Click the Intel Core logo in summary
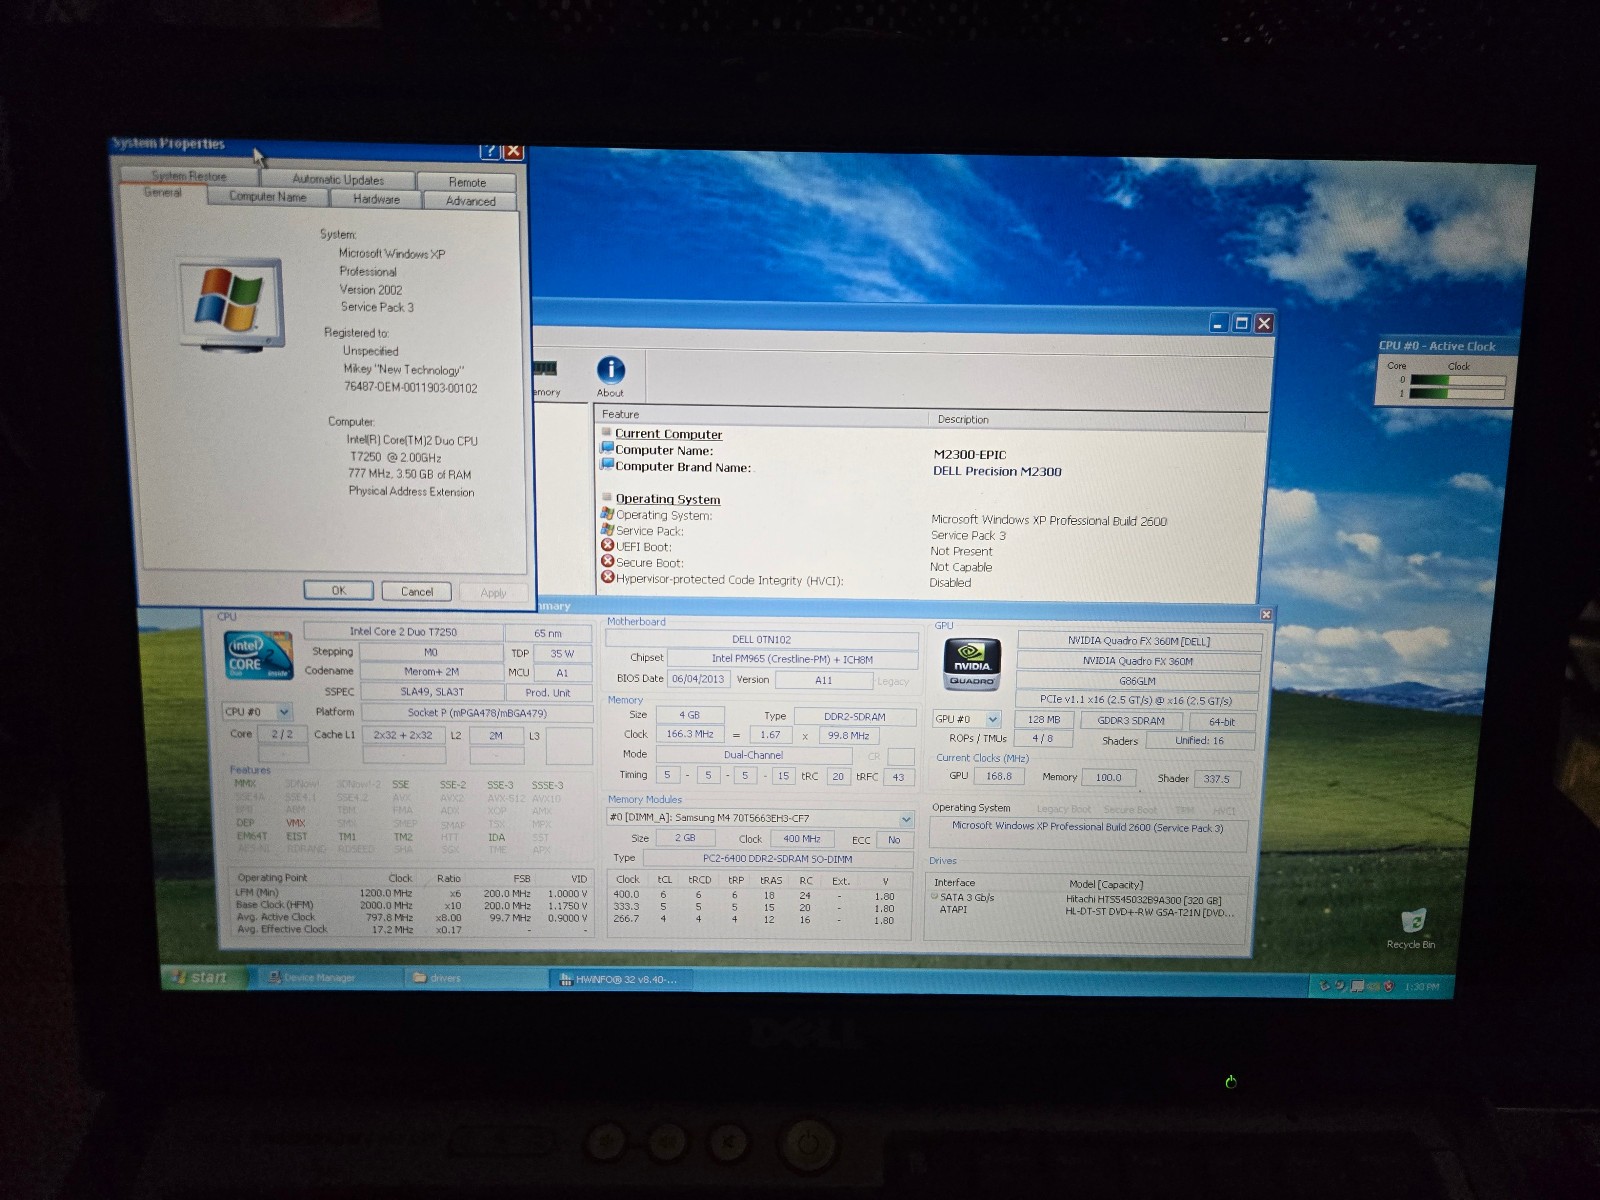This screenshot has height=1200, width=1600. (x=259, y=655)
